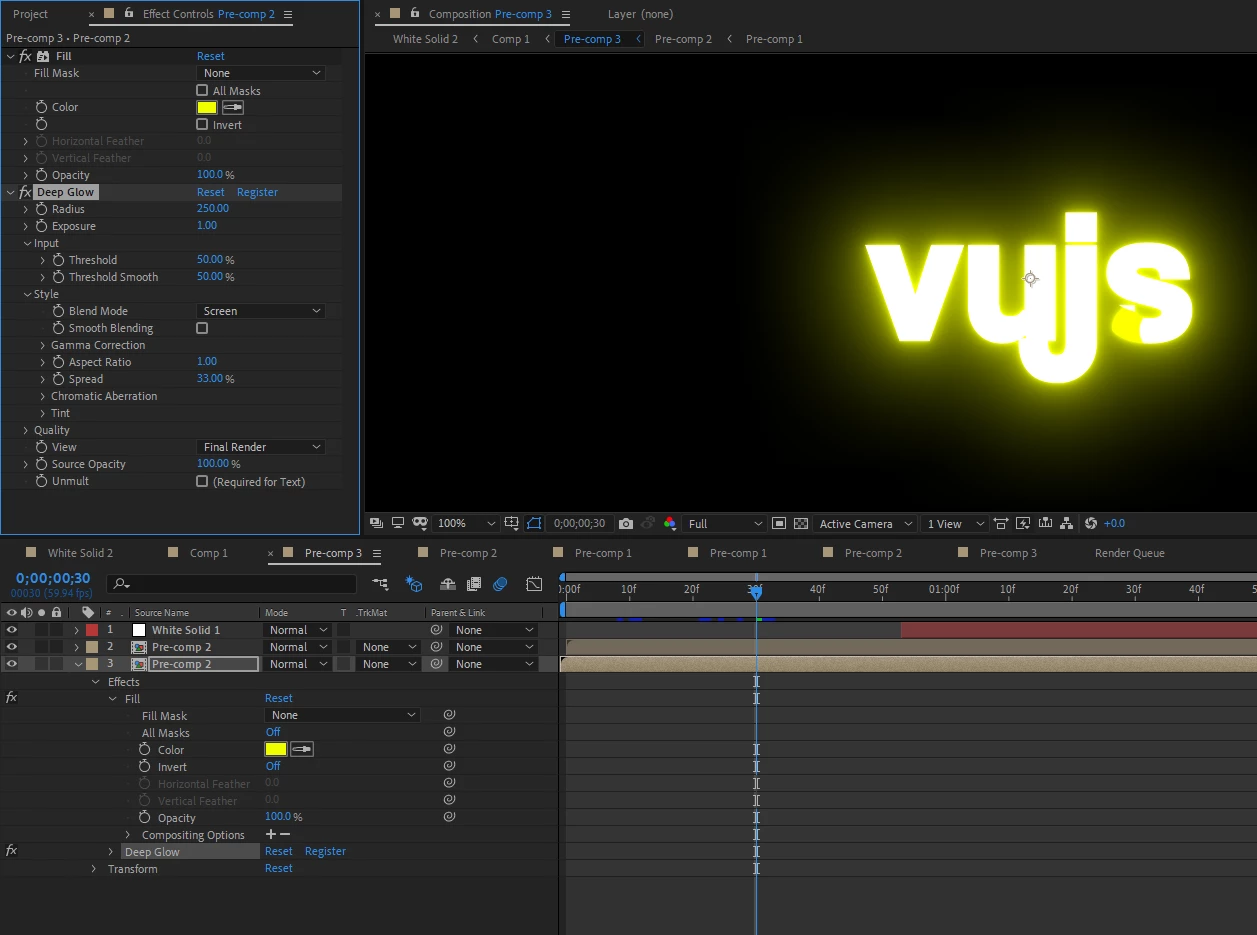Expand the Transform group of layer 3
The image size is (1257, 935).
pos(94,869)
